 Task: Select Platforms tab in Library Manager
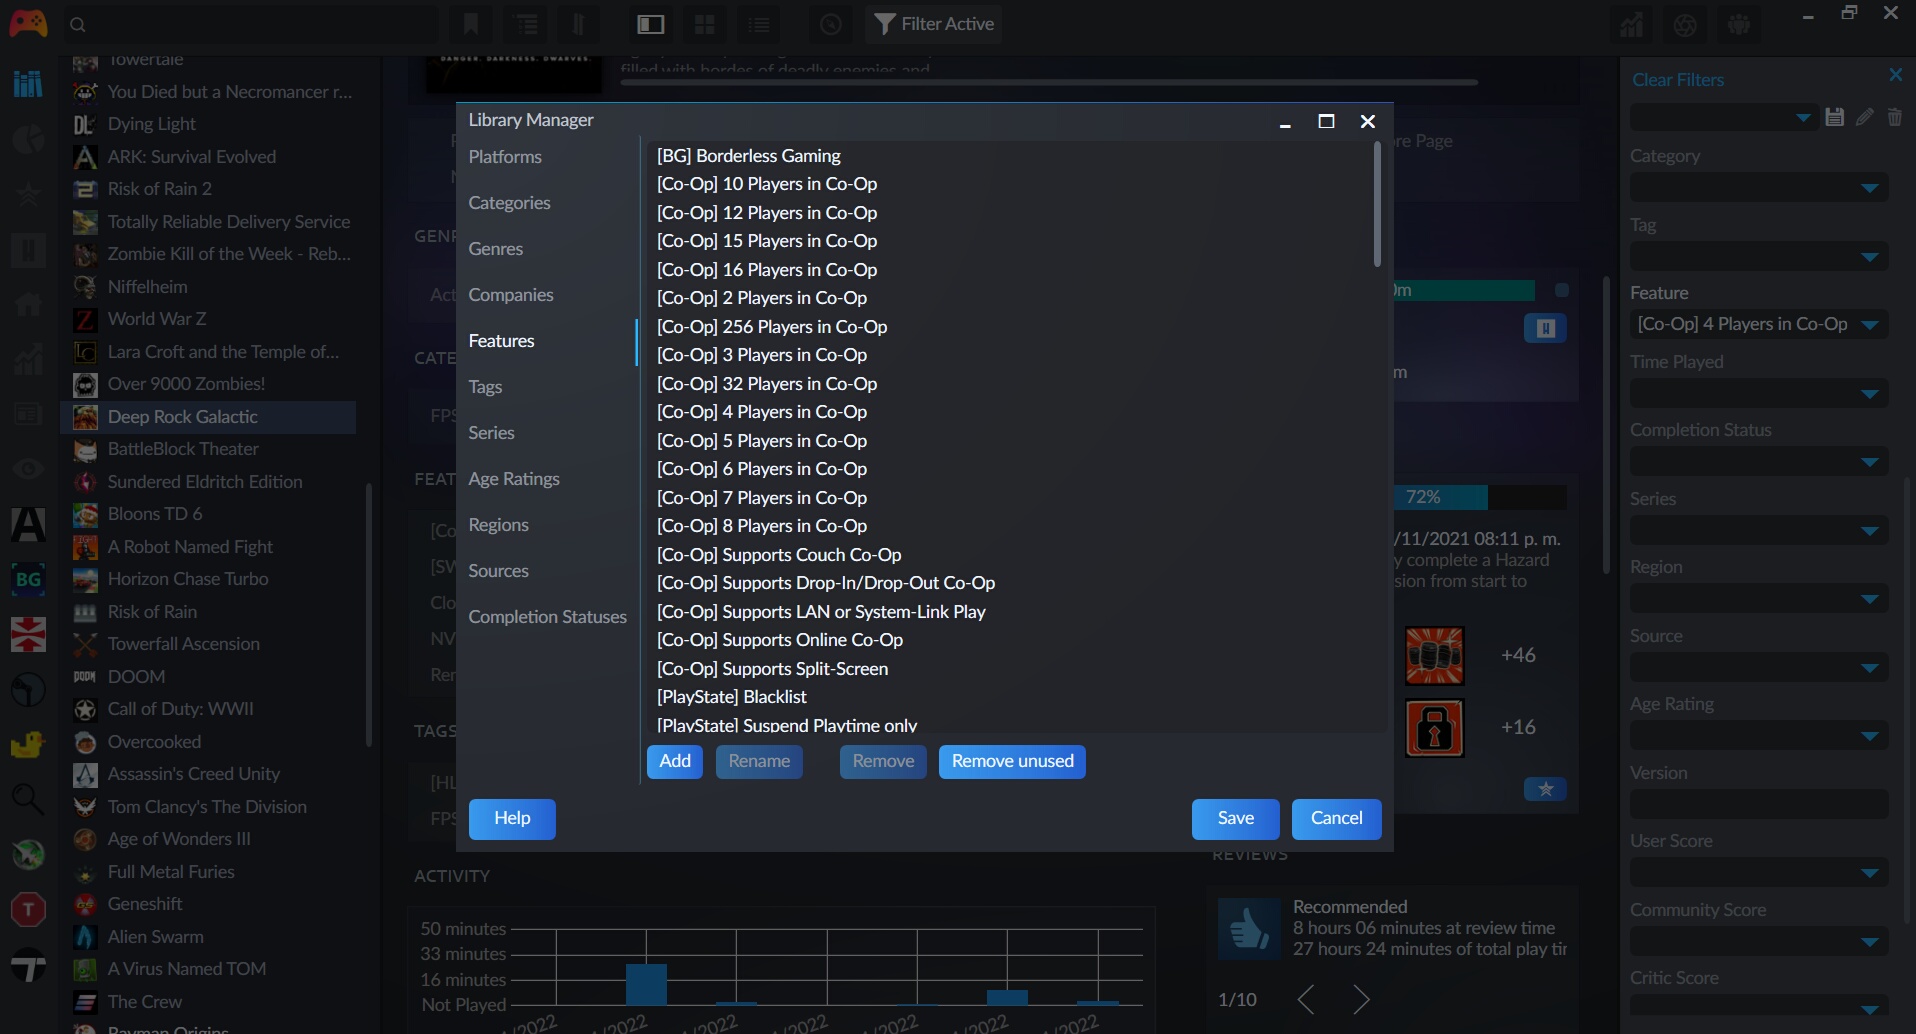pos(505,157)
